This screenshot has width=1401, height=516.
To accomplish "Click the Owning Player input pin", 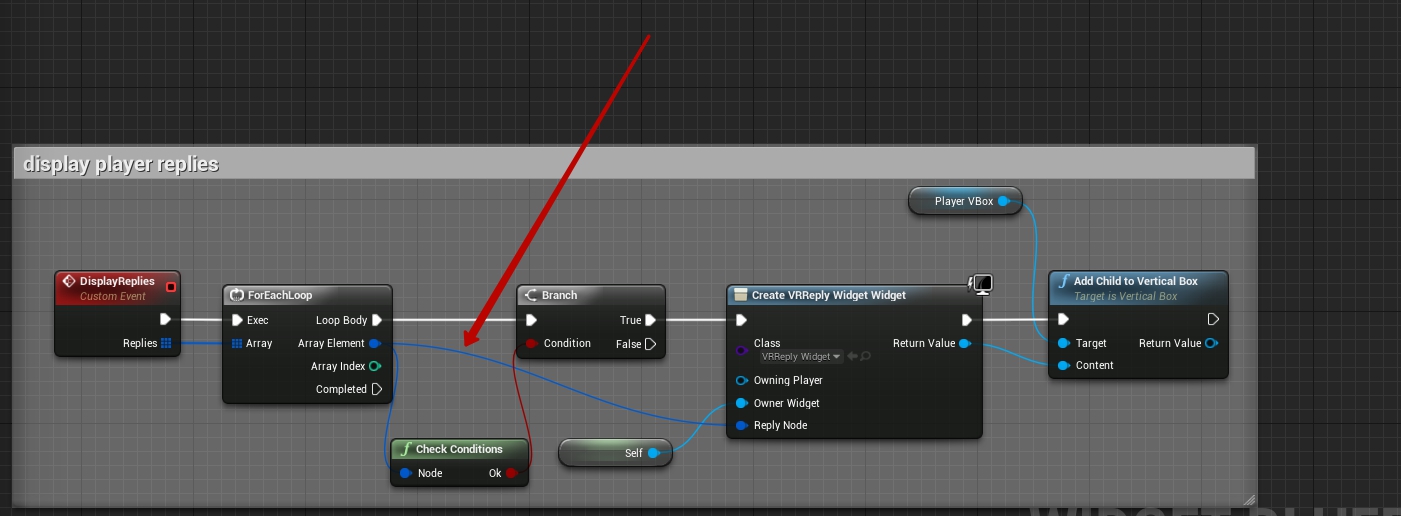I will coord(741,380).
